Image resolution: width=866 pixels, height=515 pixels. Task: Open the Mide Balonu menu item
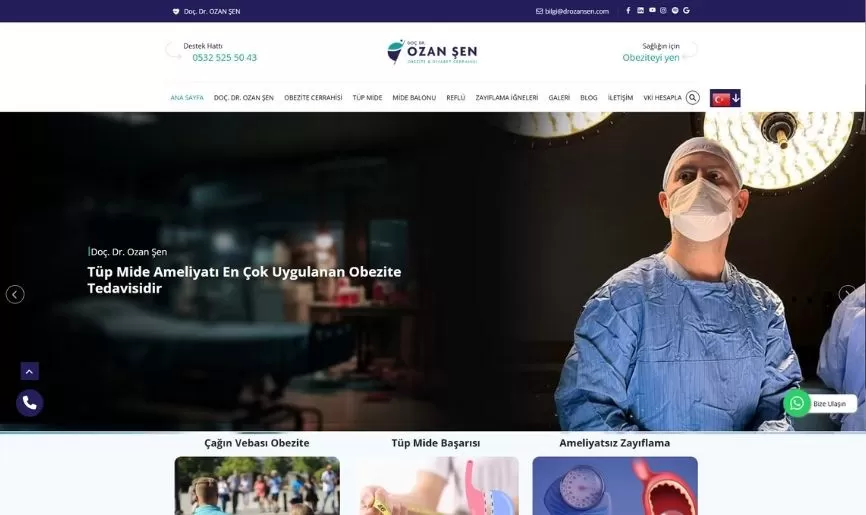(x=414, y=98)
